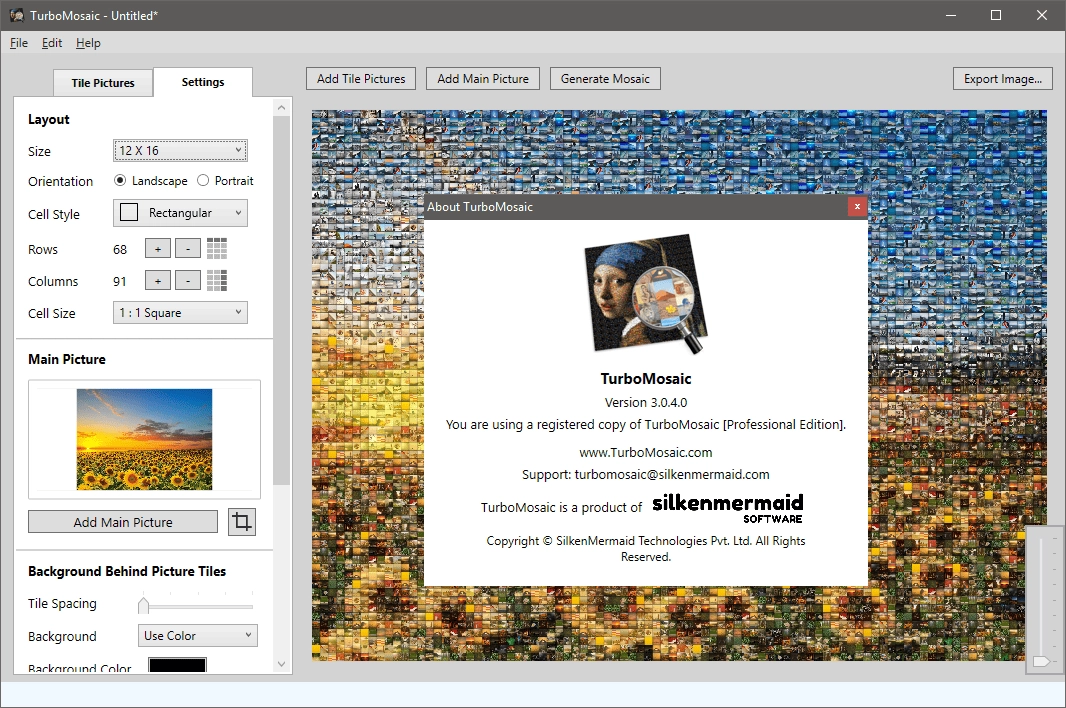Click the www.TurboMosaic.com link
1066x708 pixels.
pos(646,452)
